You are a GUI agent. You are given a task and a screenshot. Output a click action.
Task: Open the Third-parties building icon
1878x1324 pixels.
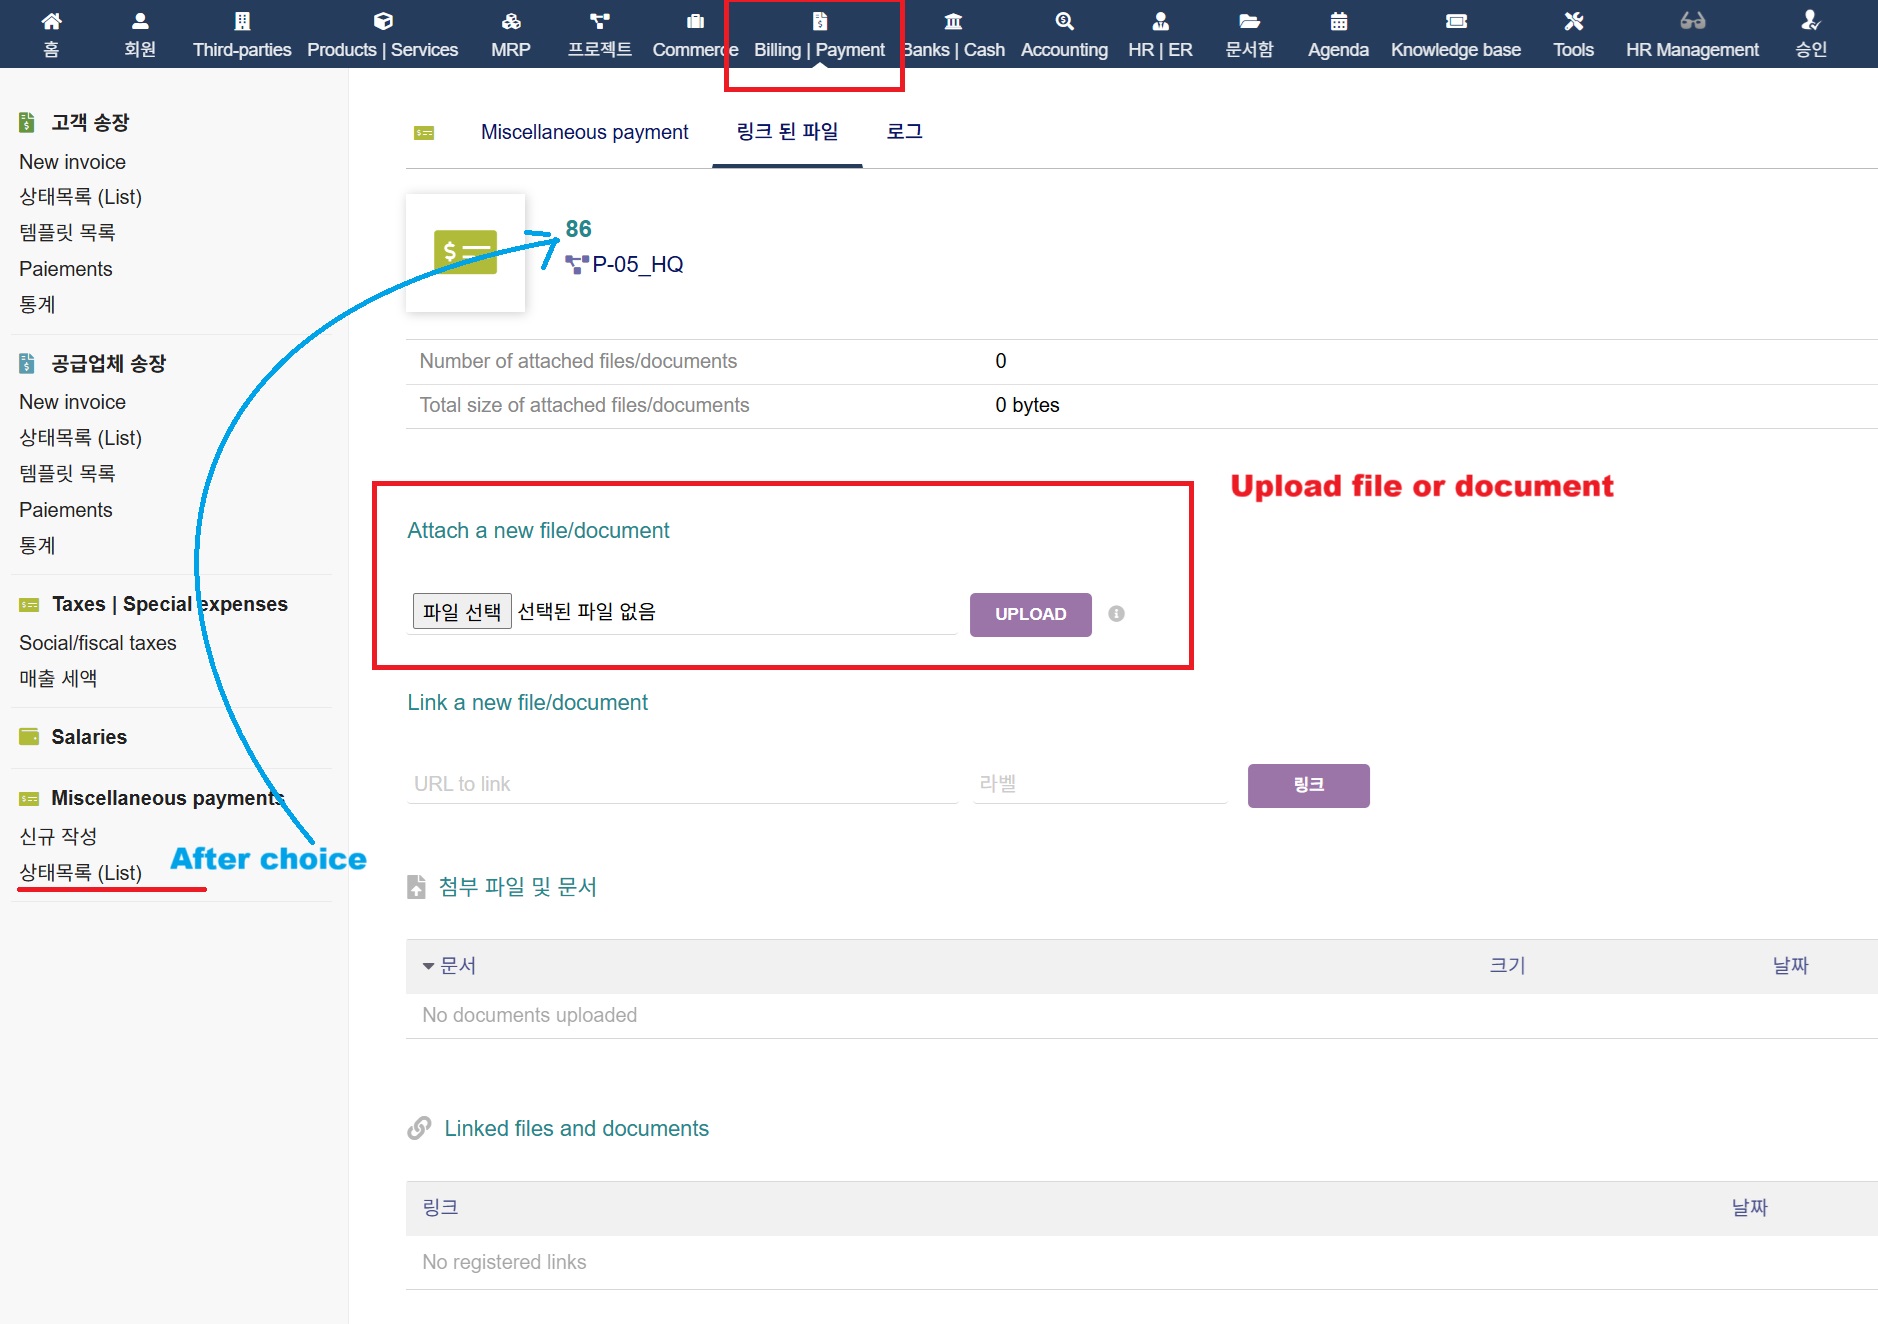(x=242, y=22)
